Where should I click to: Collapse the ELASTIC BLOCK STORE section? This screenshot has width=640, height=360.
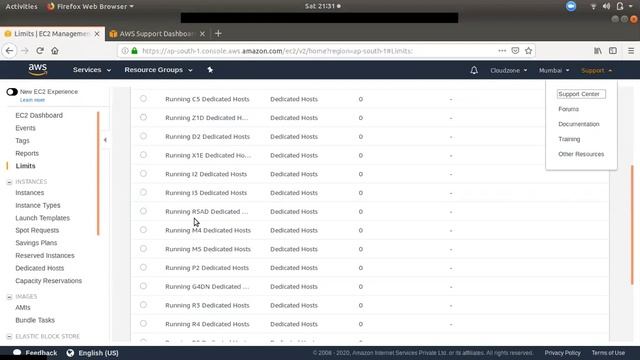coord(9,336)
